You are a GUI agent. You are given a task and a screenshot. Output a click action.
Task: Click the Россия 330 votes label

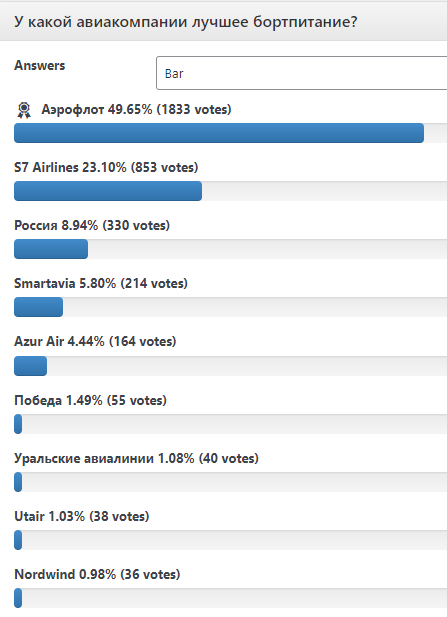pos(92,225)
